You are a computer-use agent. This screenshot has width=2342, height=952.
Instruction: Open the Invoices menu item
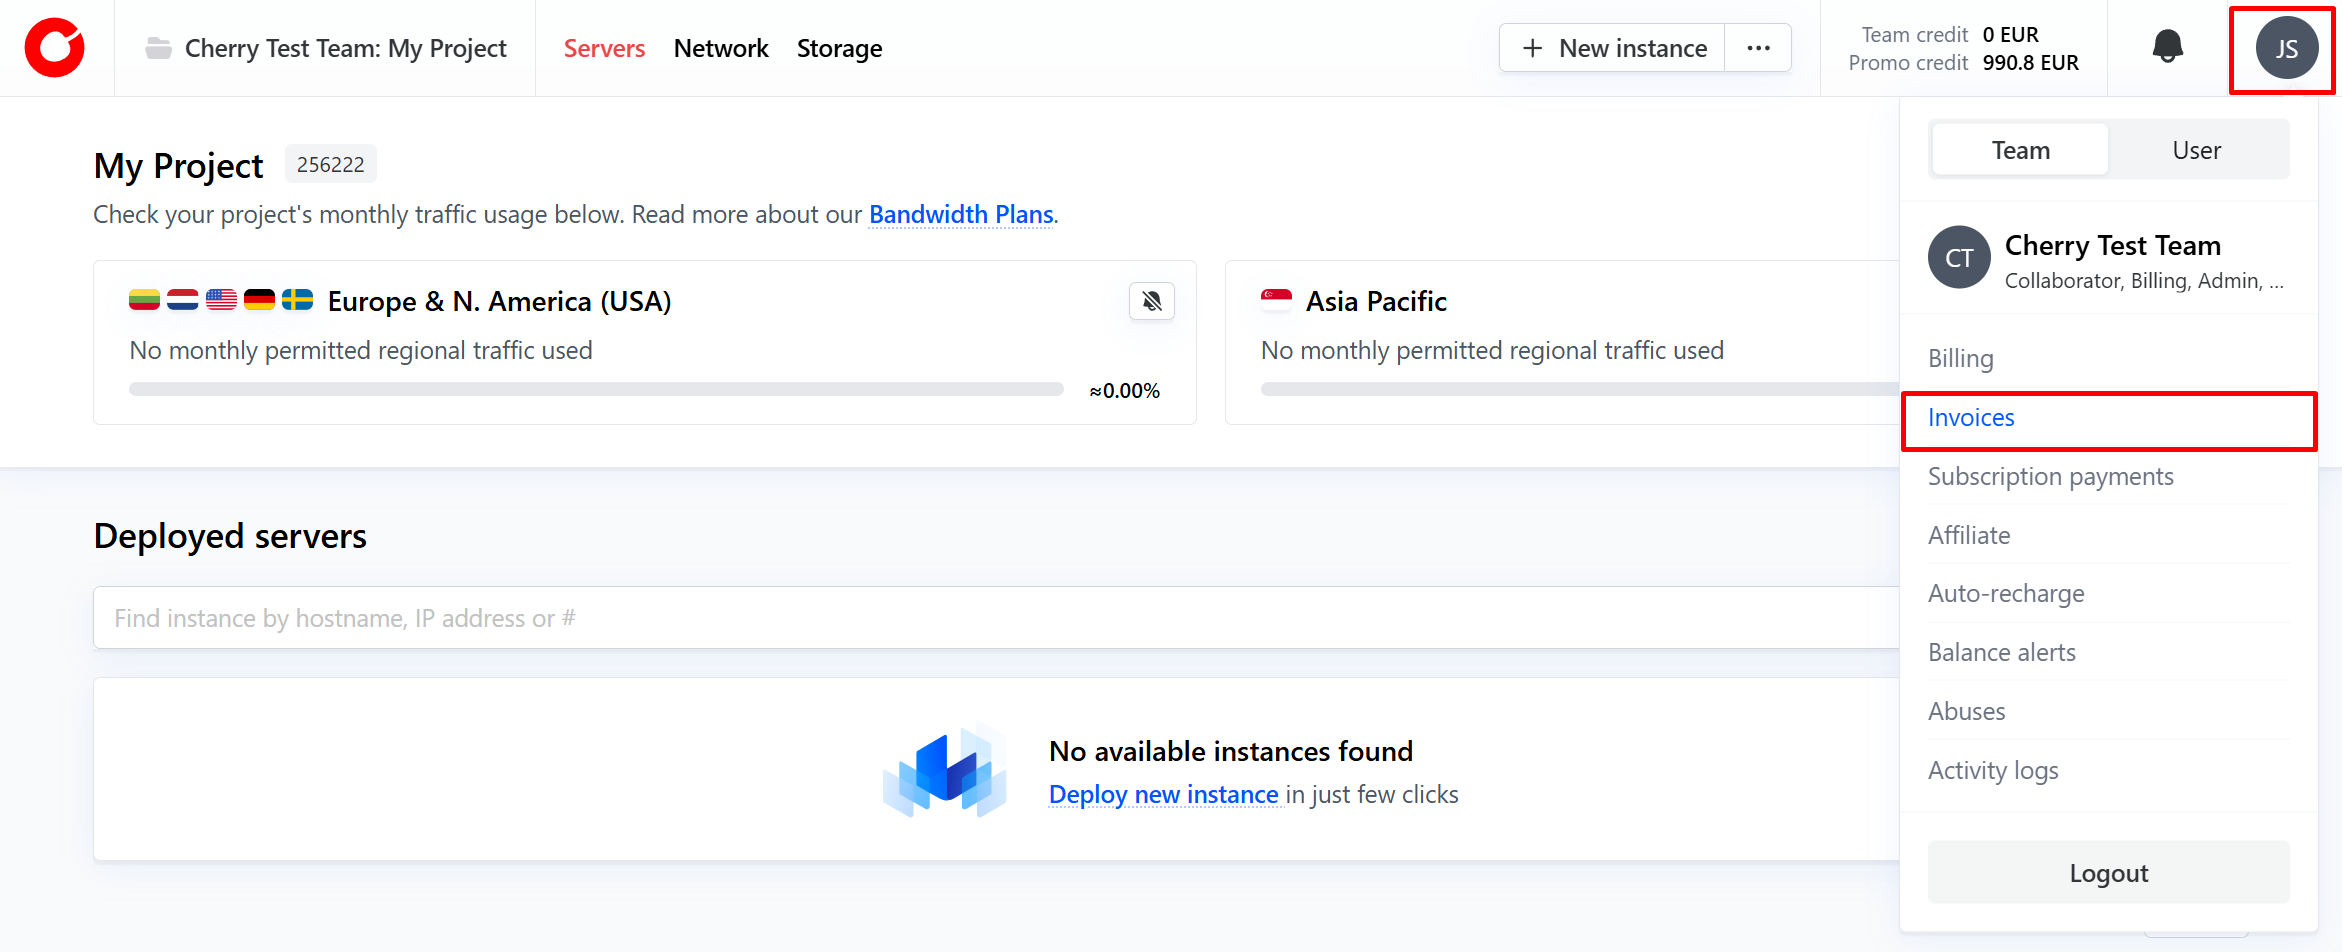[x=1971, y=418]
